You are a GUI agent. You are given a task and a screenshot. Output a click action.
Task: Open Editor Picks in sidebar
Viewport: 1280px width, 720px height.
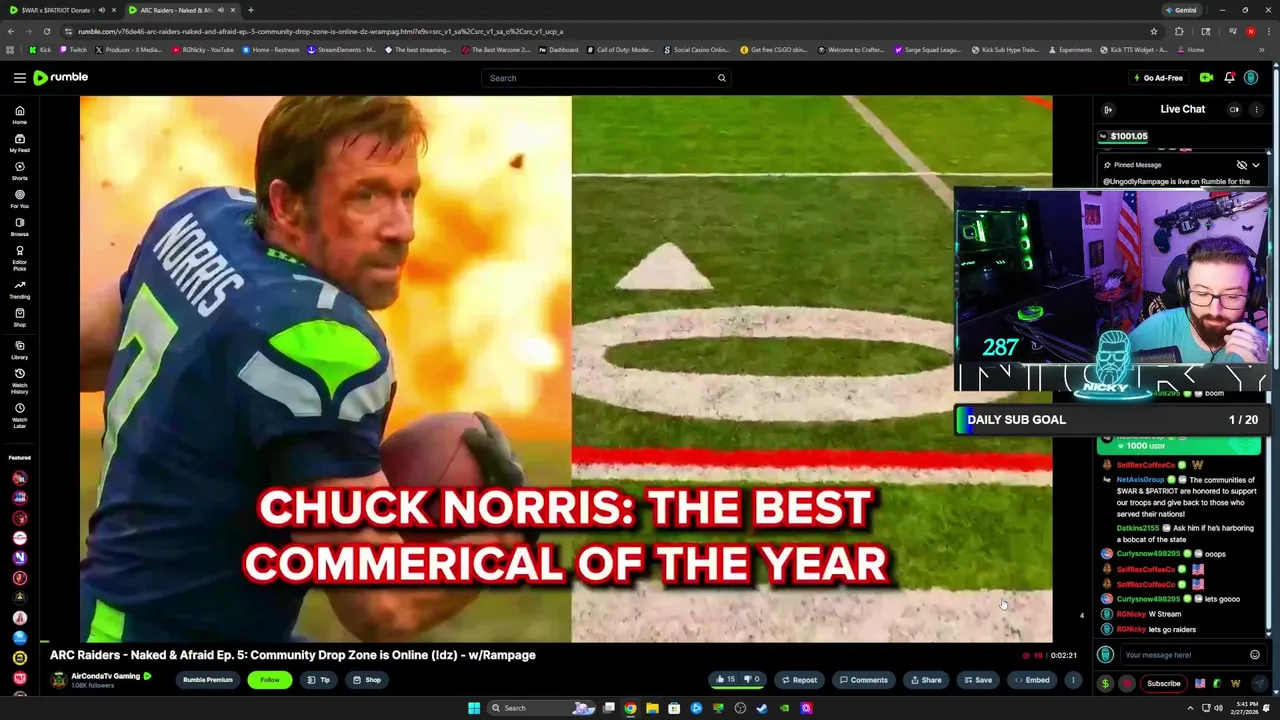pyautogui.click(x=19, y=258)
